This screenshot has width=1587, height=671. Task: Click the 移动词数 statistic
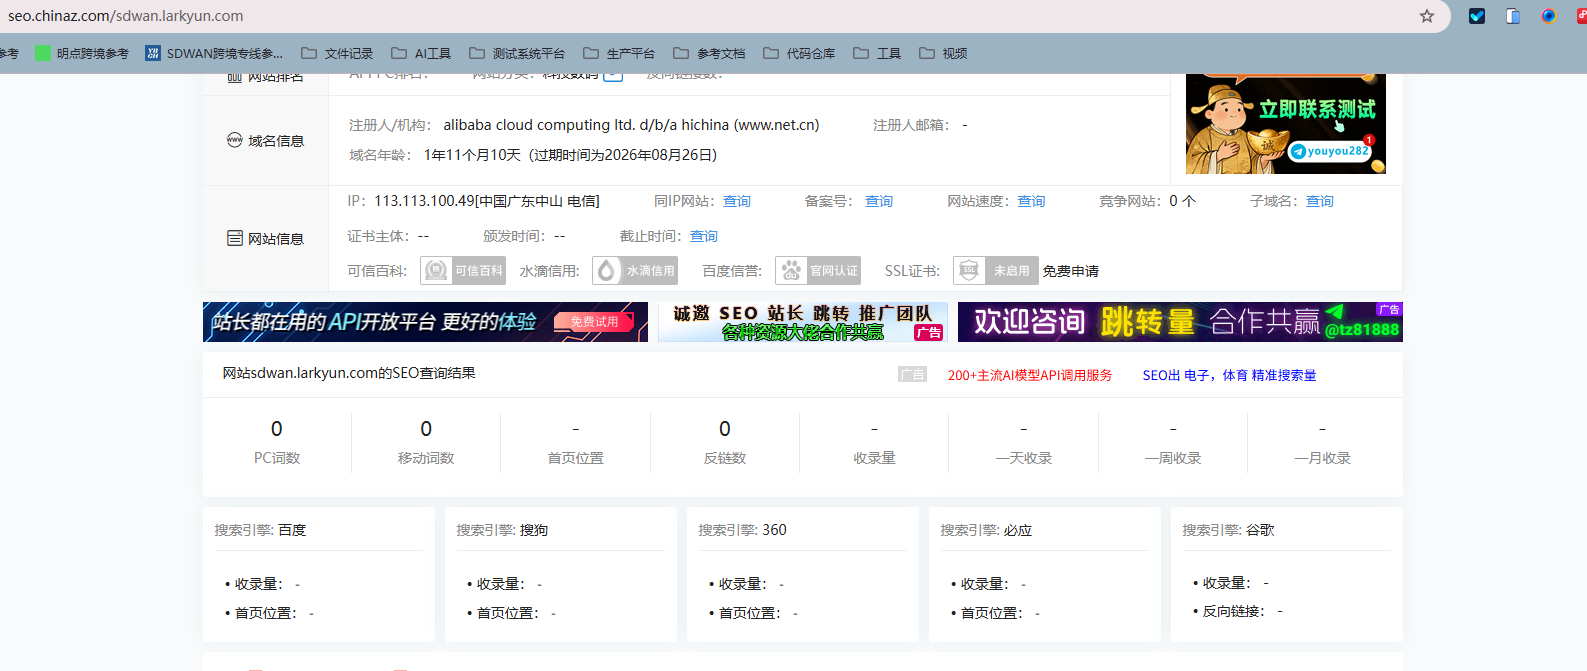[426, 442]
